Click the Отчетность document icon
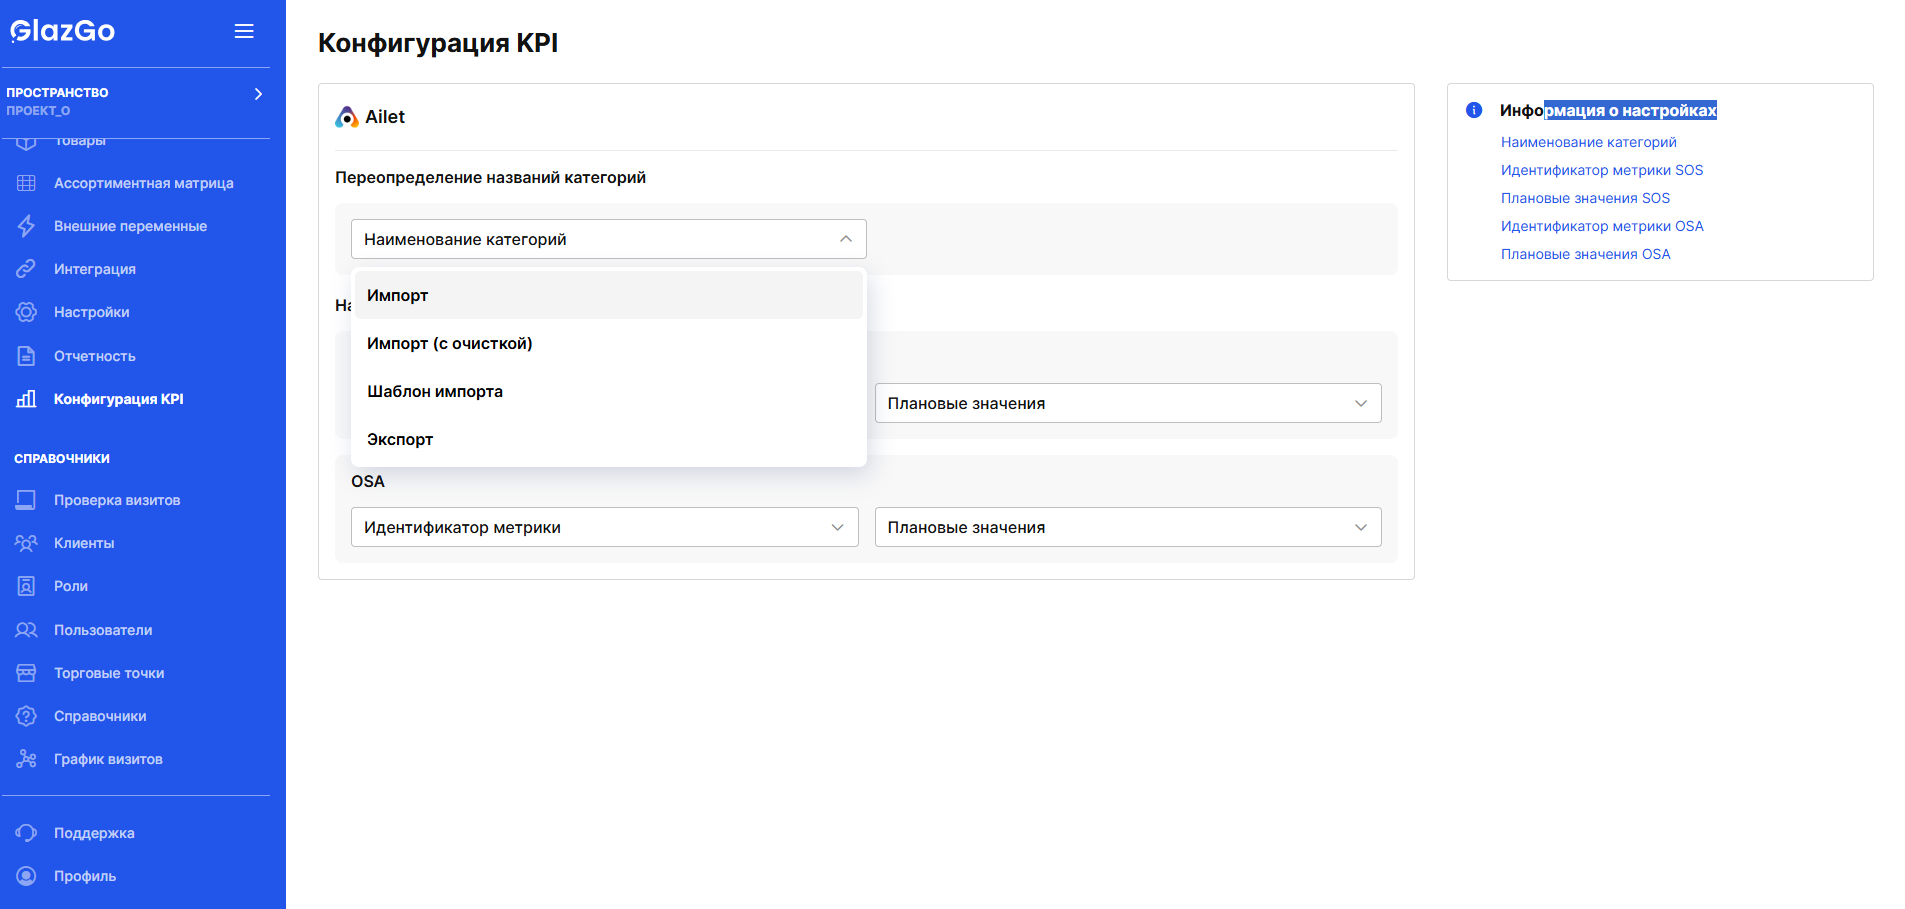Screen dimensions: 1905x909 (26, 356)
